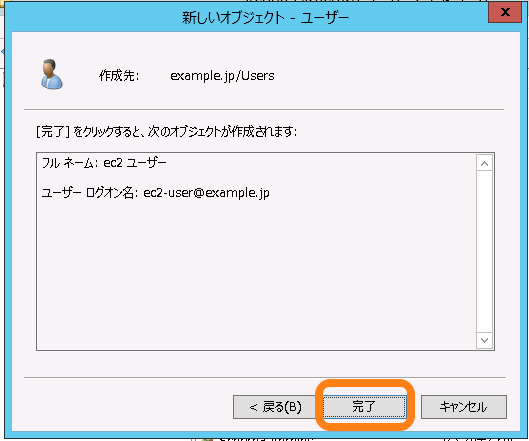Viewport: 529px width, 441px height.
Task: Click the dialog title 新しいオブジェクト - ユーザー
Action: click(265, 17)
